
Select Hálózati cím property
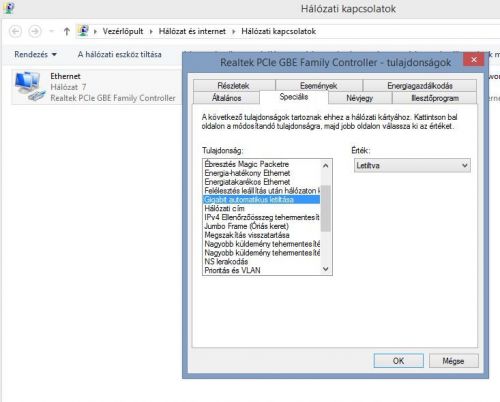[262, 208]
